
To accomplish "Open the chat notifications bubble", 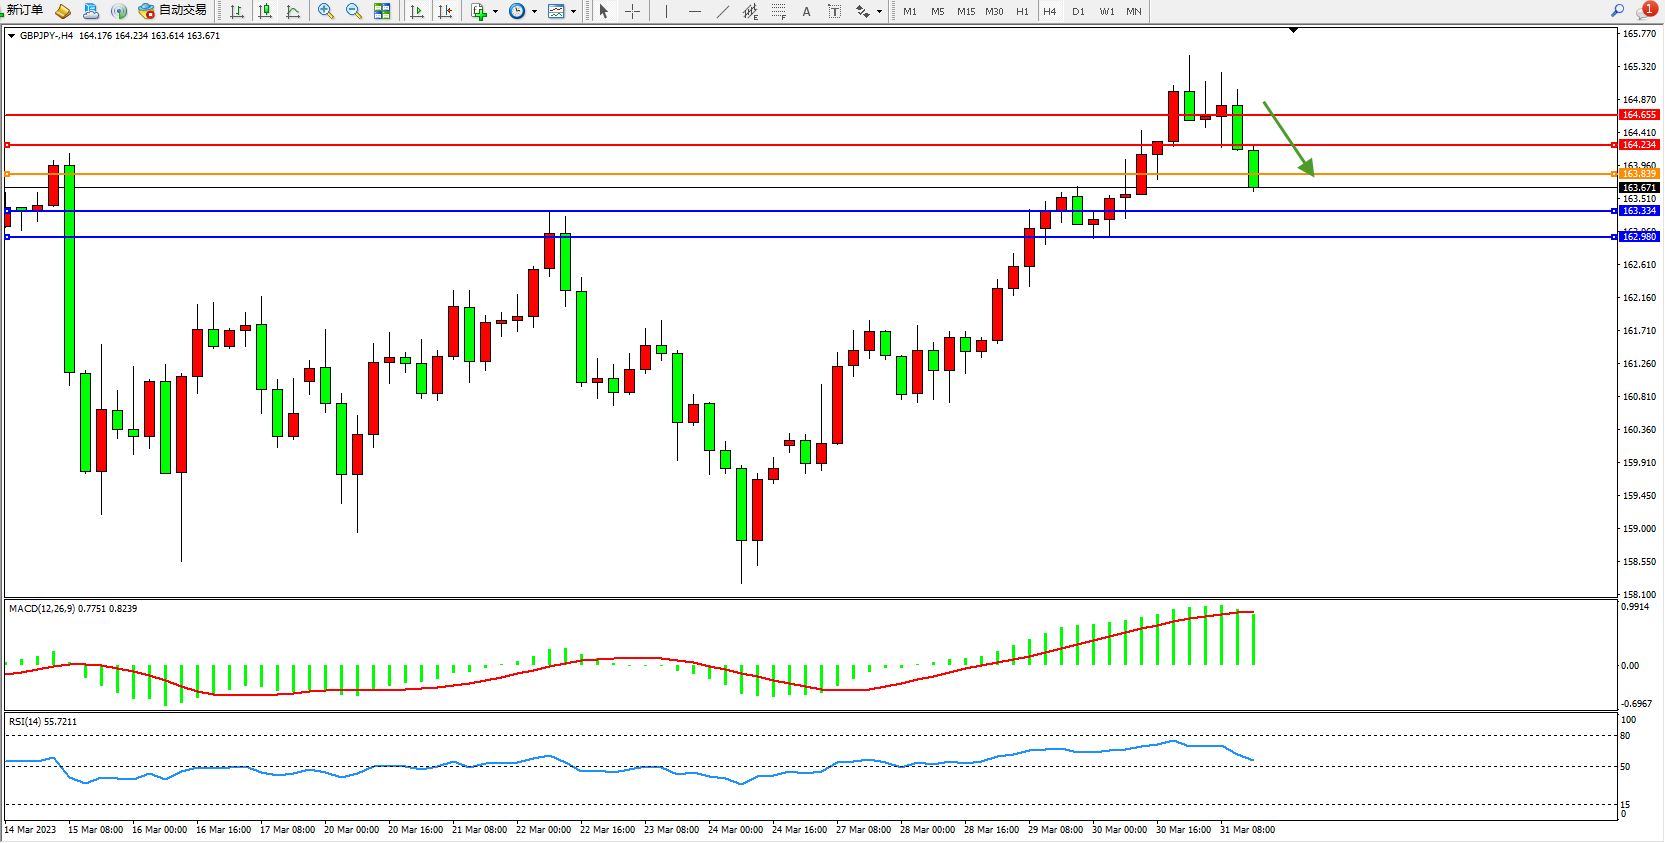I will tap(1645, 11).
